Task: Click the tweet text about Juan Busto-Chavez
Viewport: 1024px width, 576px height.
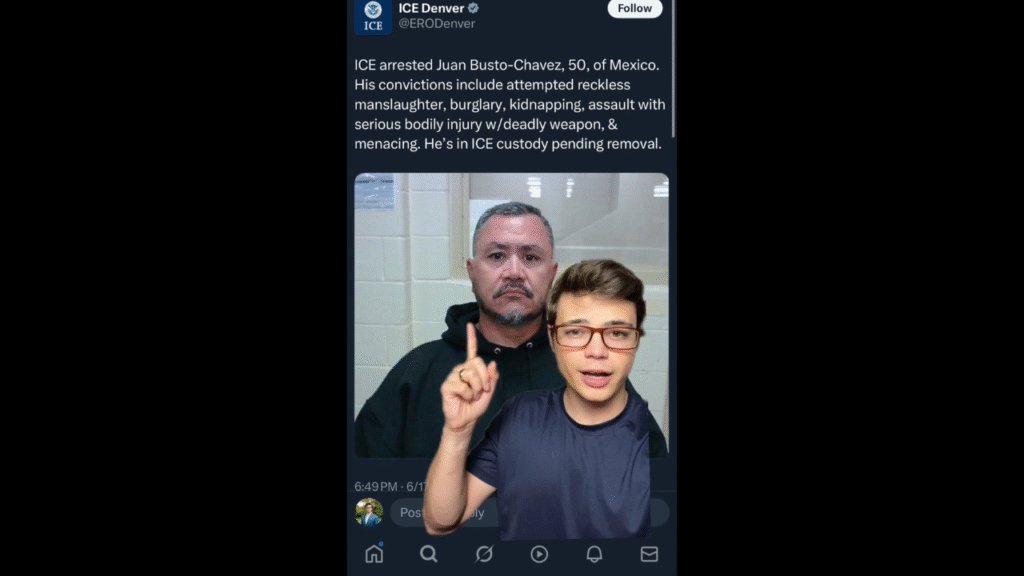Action: [x=510, y=104]
